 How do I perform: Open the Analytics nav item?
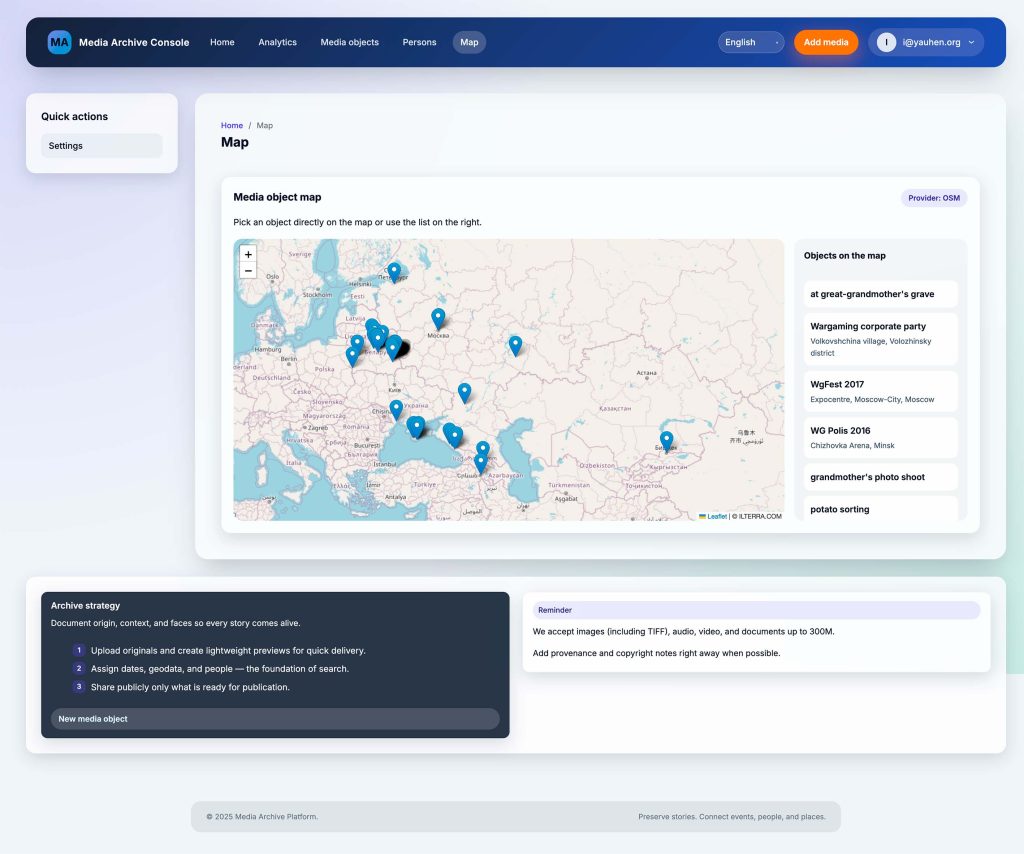(277, 42)
